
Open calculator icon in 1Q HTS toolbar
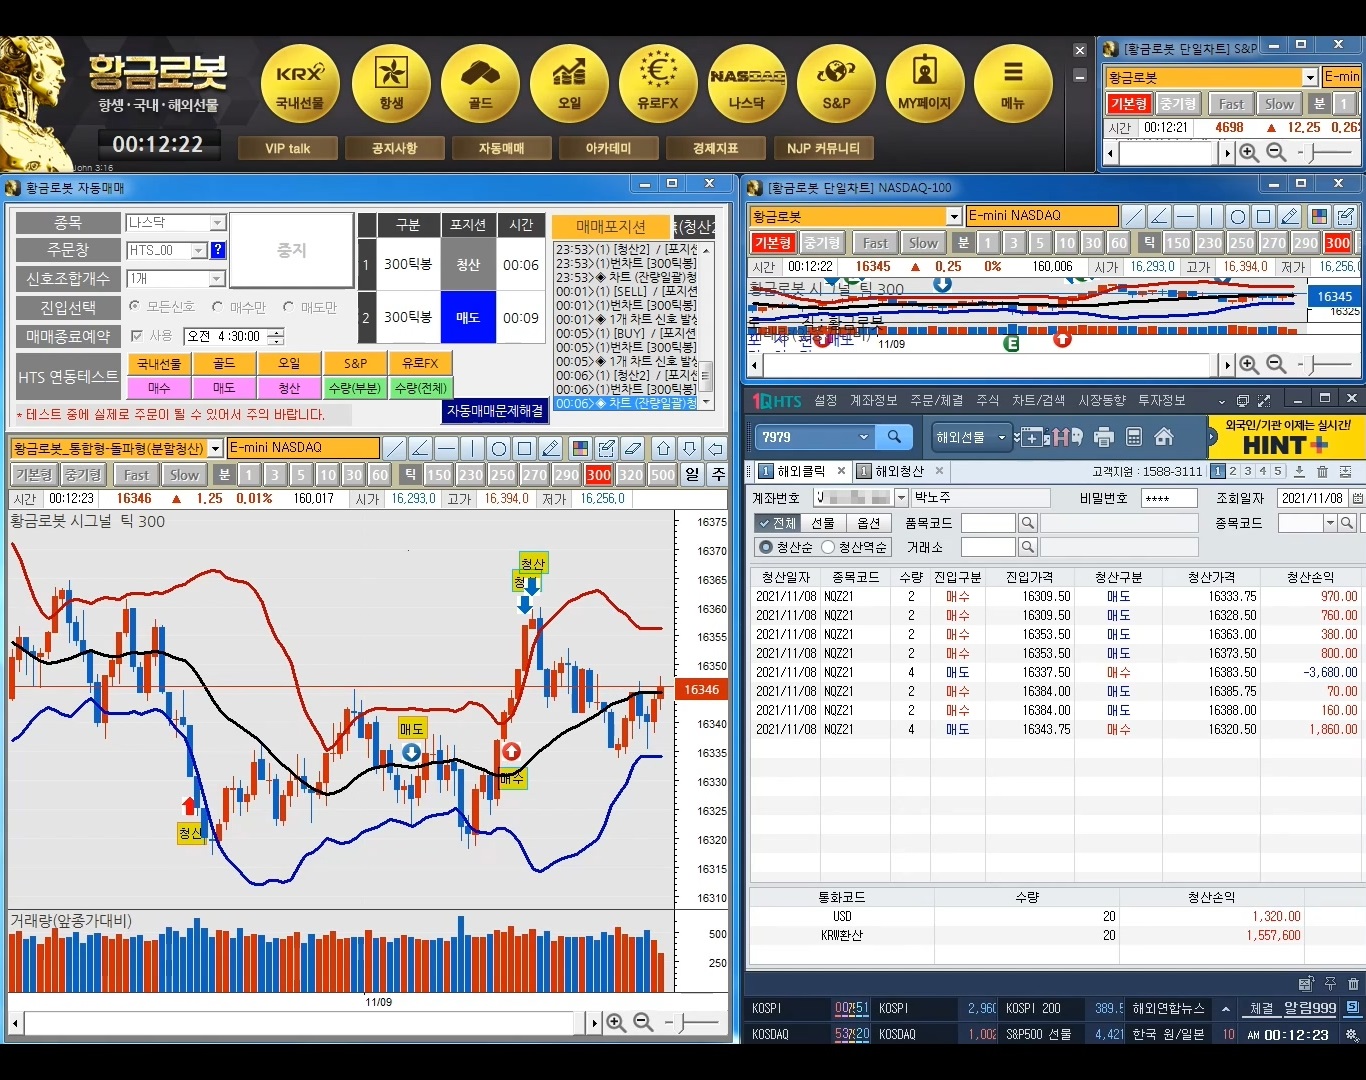tap(1134, 437)
